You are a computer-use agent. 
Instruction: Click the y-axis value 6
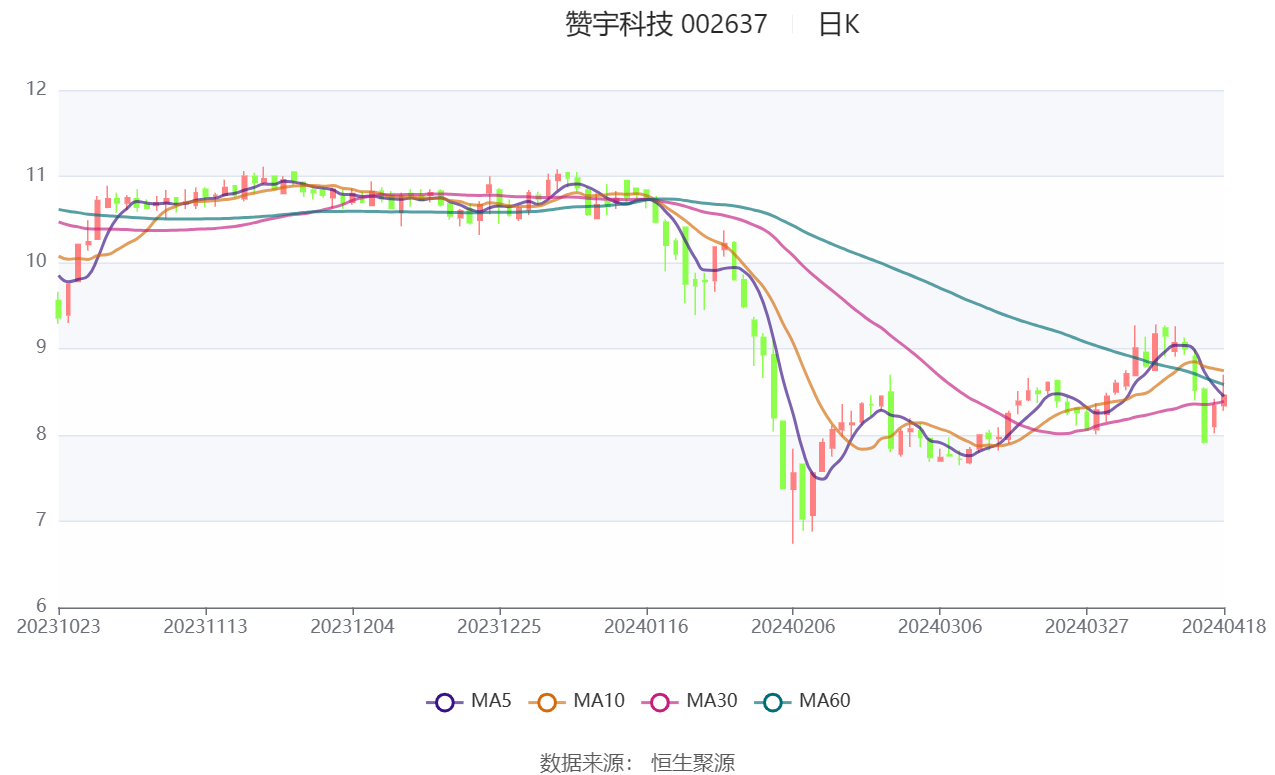41,606
